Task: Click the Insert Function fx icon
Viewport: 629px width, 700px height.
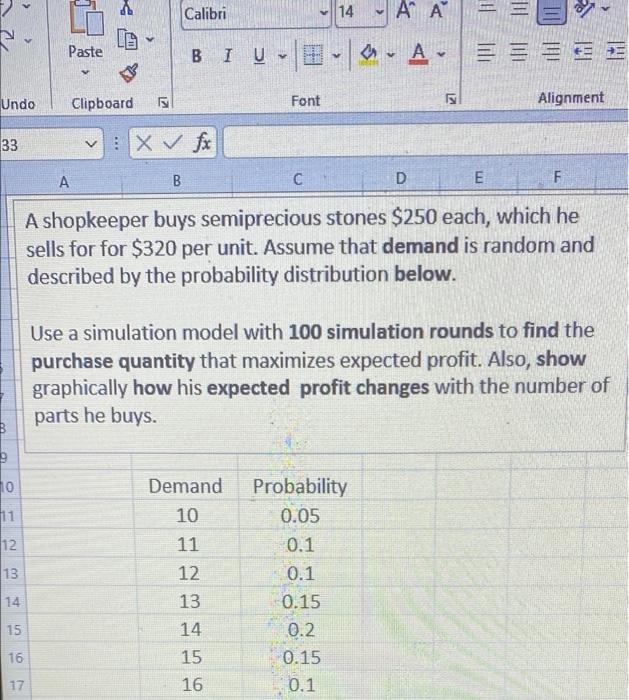Action: (x=202, y=142)
